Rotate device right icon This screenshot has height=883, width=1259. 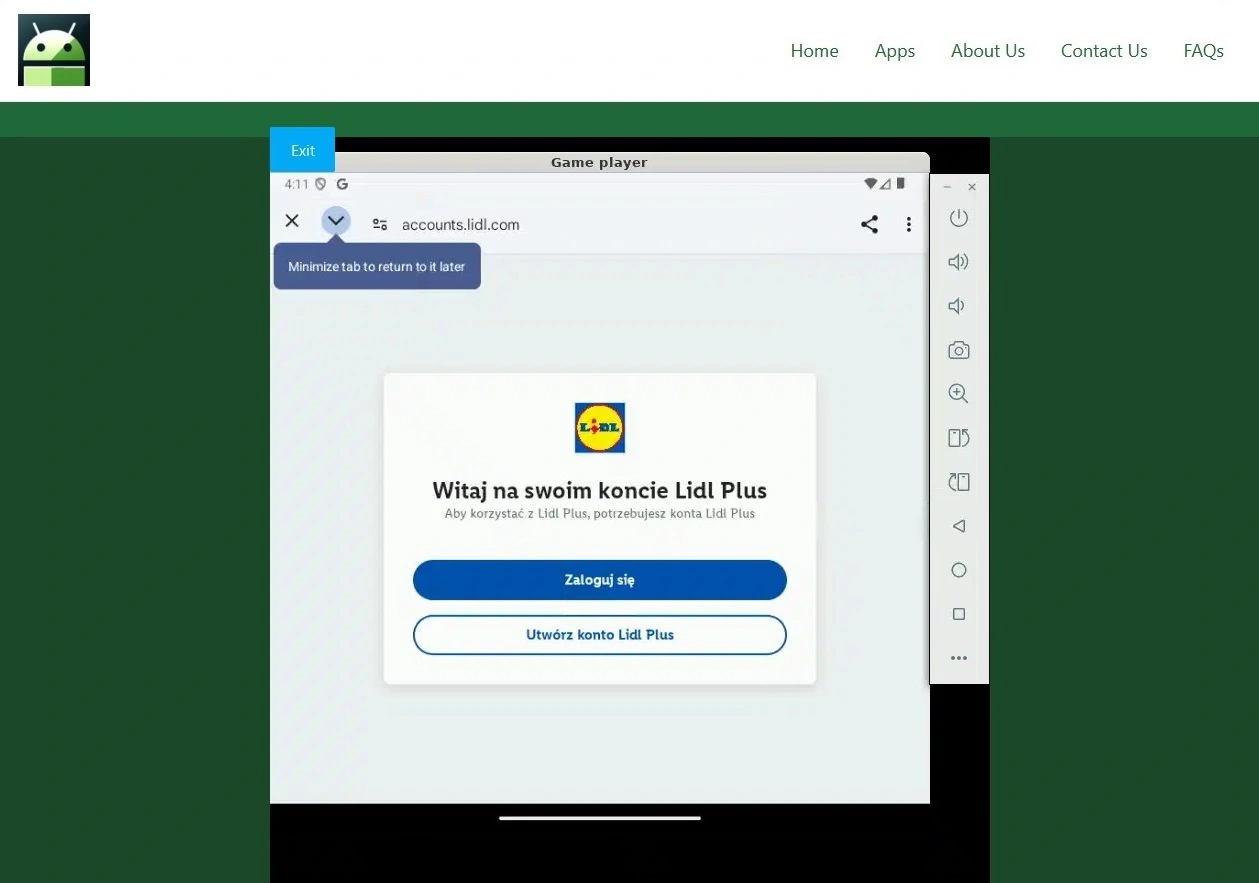(958, 482)
